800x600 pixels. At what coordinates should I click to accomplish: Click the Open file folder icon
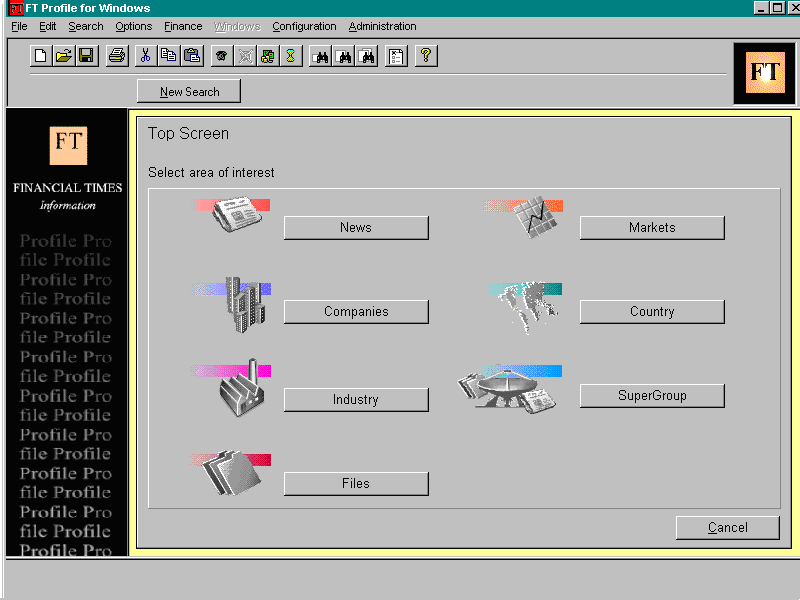[x=64, y=55]
